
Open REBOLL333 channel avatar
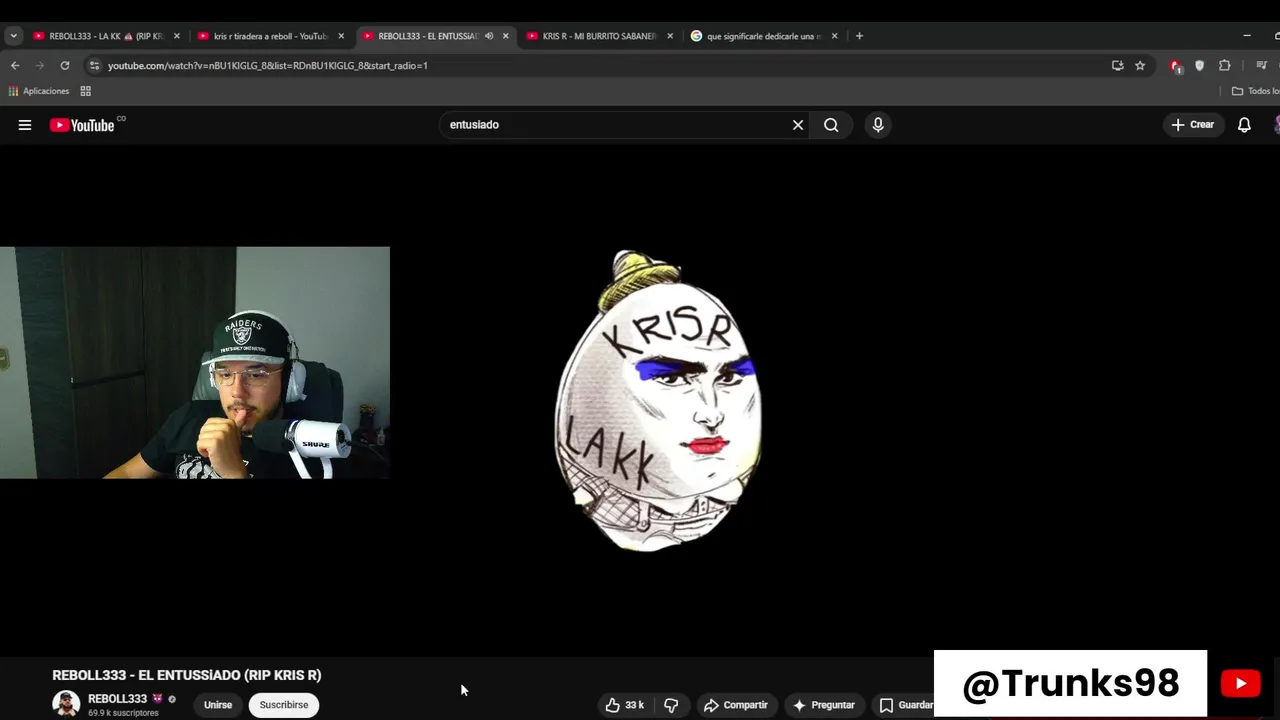pyautogui.click(x=66, y=704)
